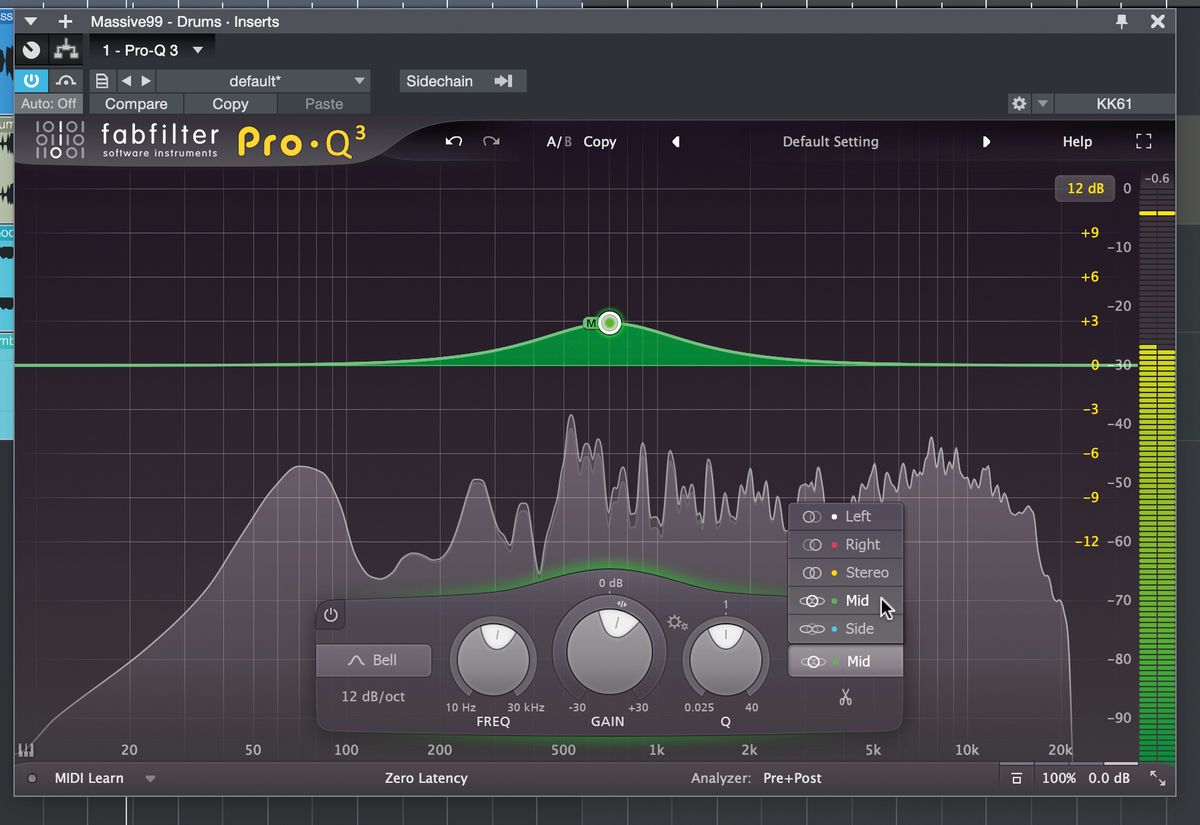The height and width of the screenshot is (825, 1200).
Task: Open the MIDI Learn dropdown arrow
Action: 150,778
